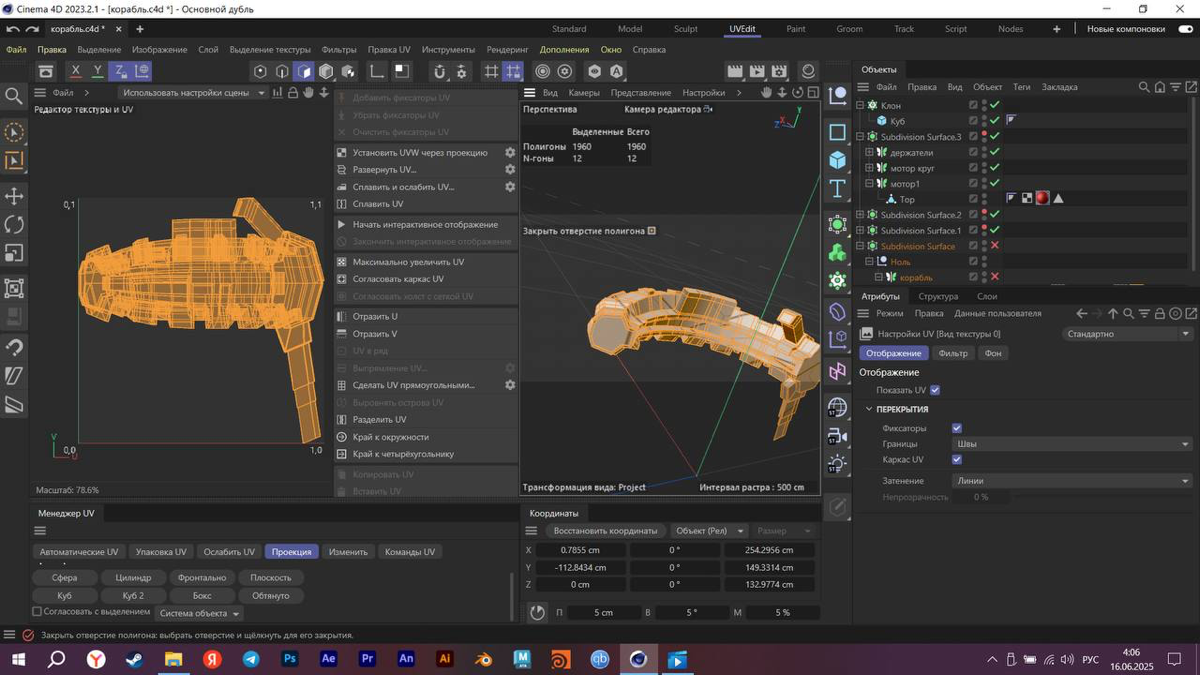Screen dimensions: 1200x675
Task: Select the live selection tool
Action: click(x=14, y=132)
